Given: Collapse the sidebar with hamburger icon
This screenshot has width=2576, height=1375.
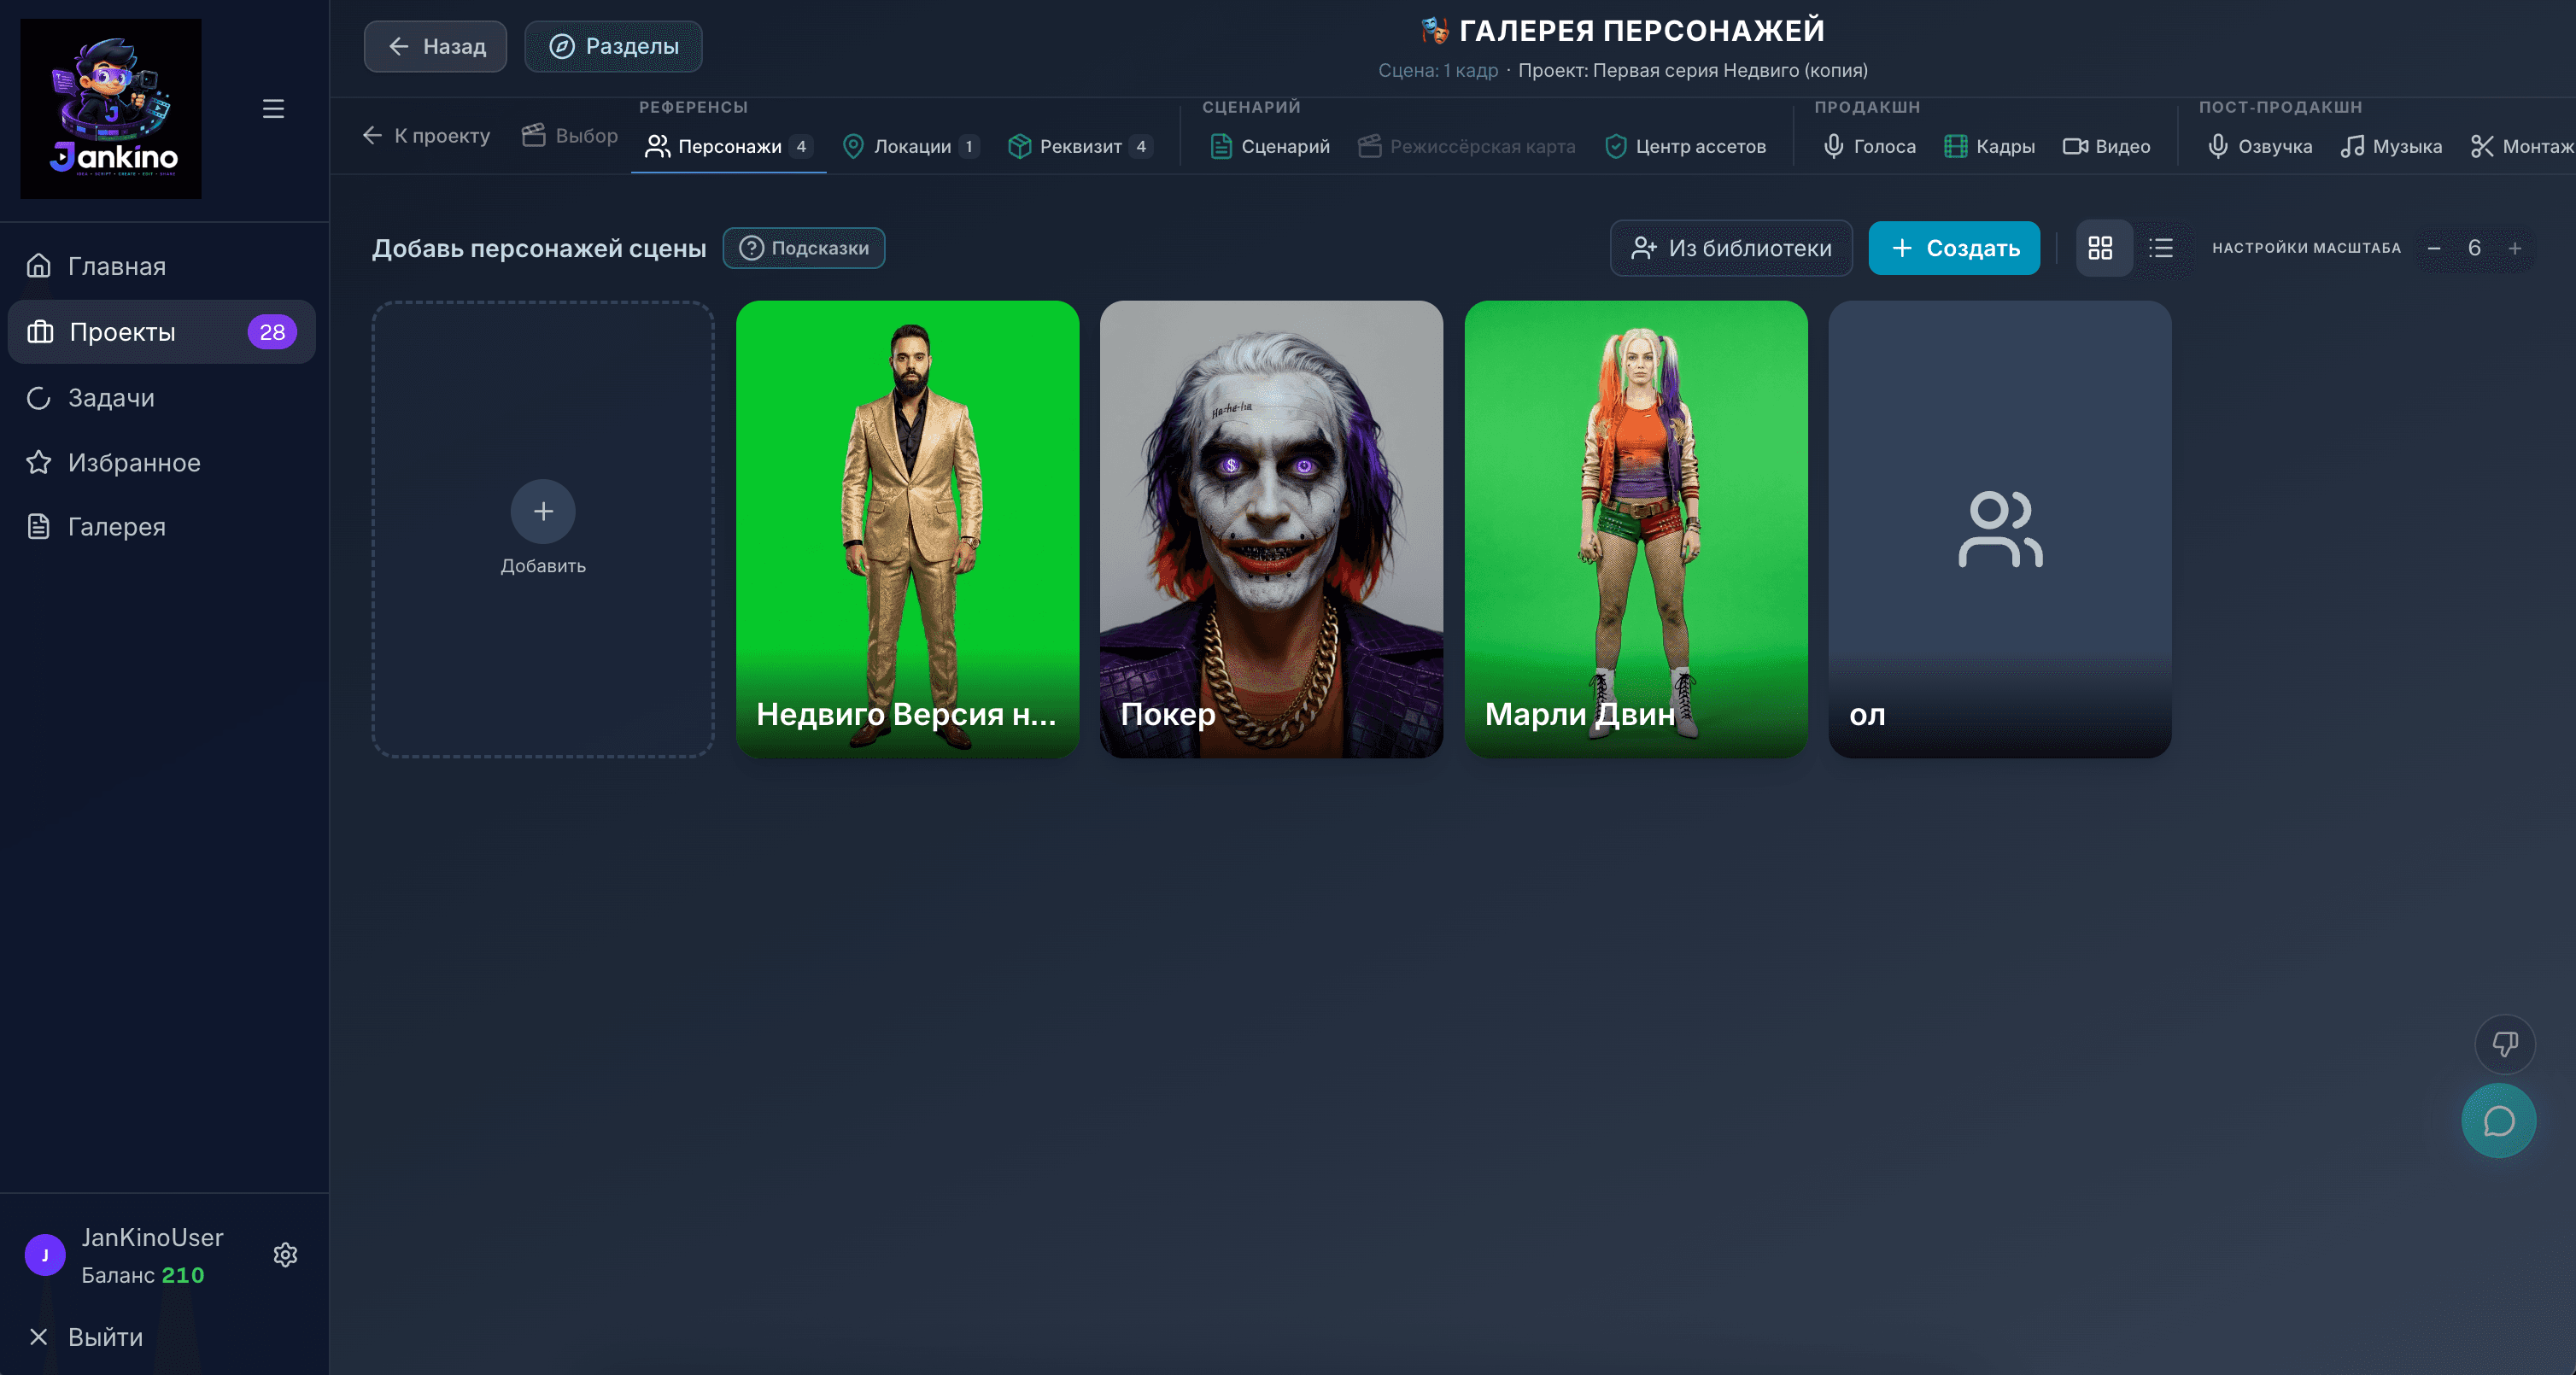Looking at the screenshot, I should (273, 108).
